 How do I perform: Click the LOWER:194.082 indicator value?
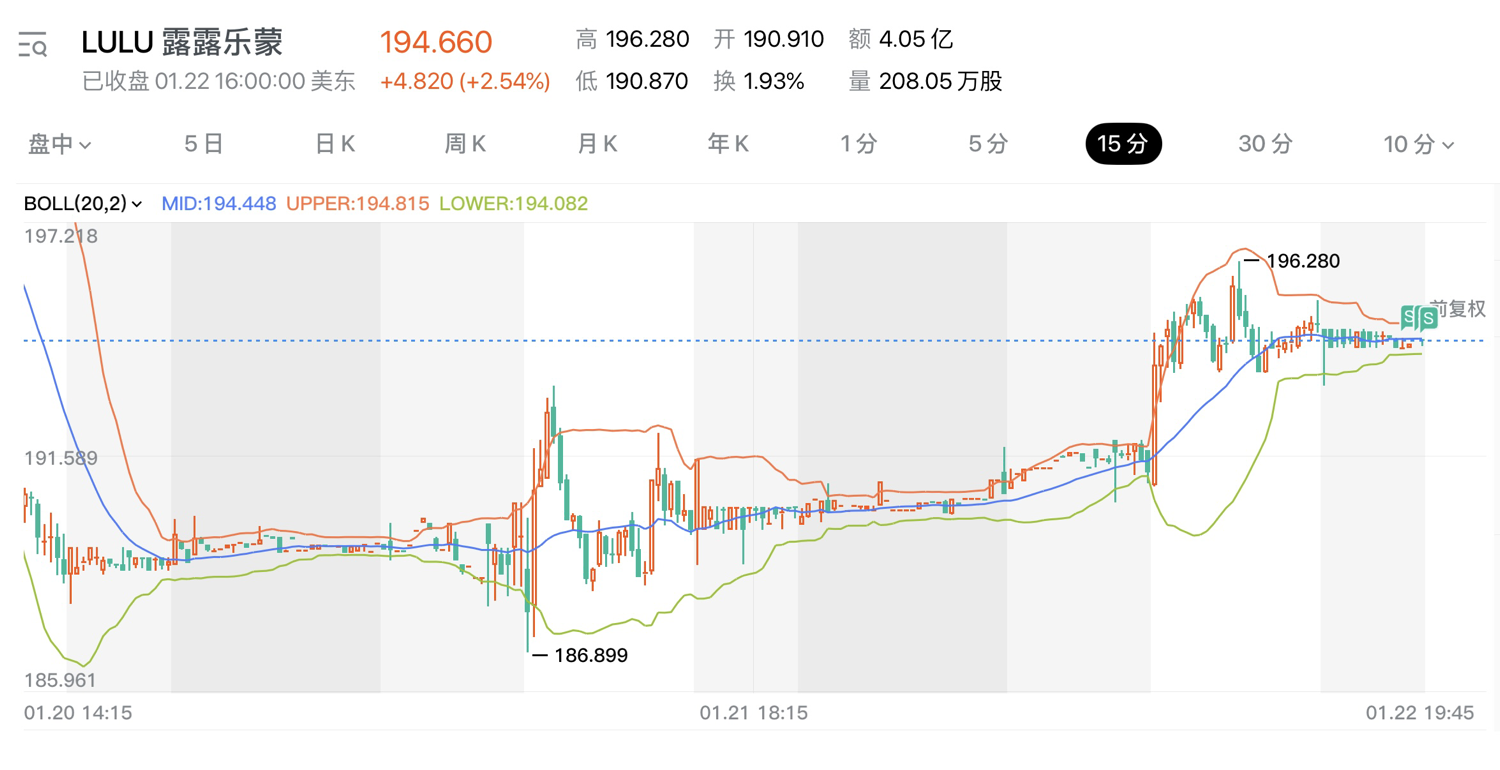click(513, 204)
